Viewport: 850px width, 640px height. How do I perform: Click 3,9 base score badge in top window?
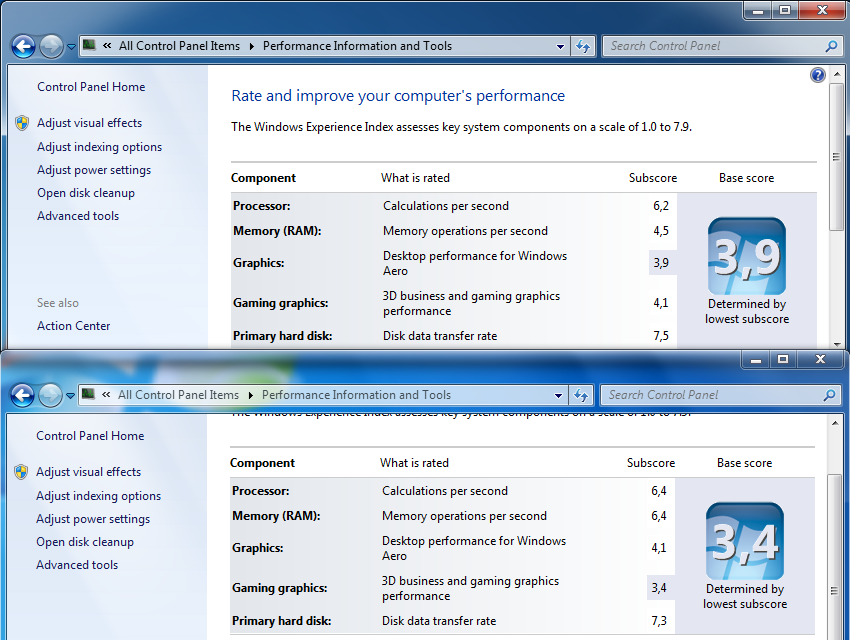pos(746,256)
